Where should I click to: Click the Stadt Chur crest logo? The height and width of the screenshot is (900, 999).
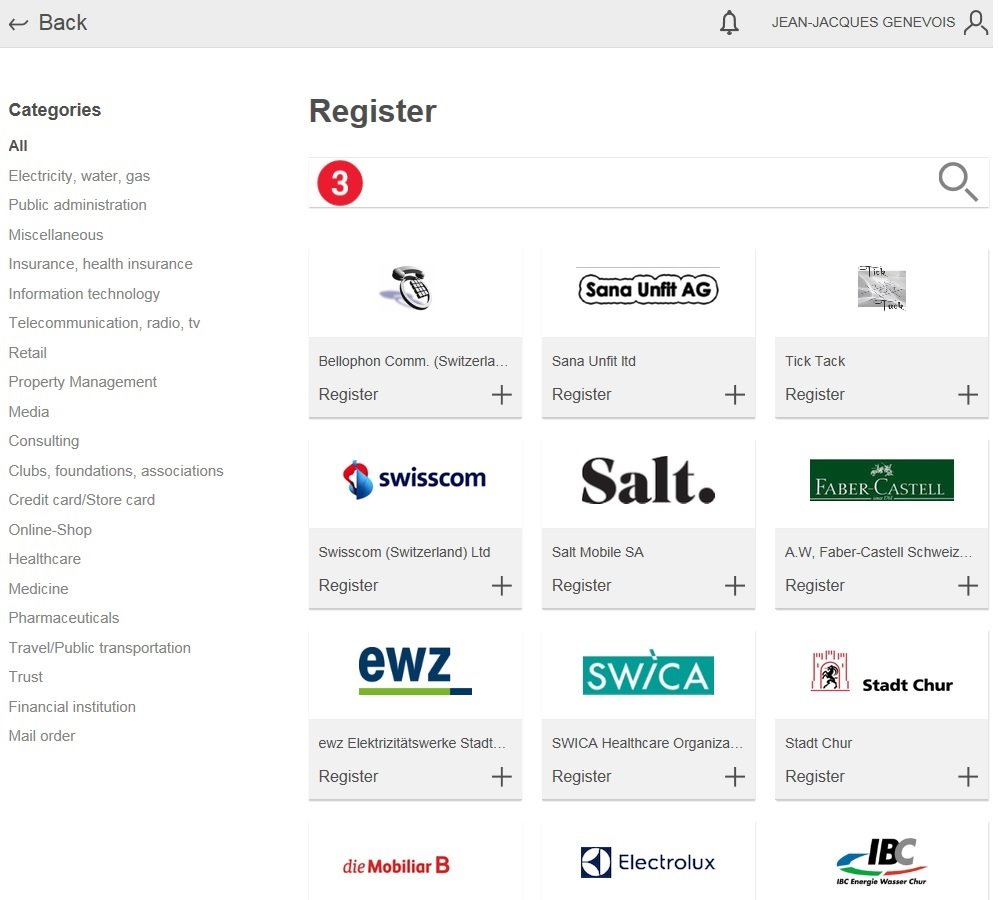point(882,671)
